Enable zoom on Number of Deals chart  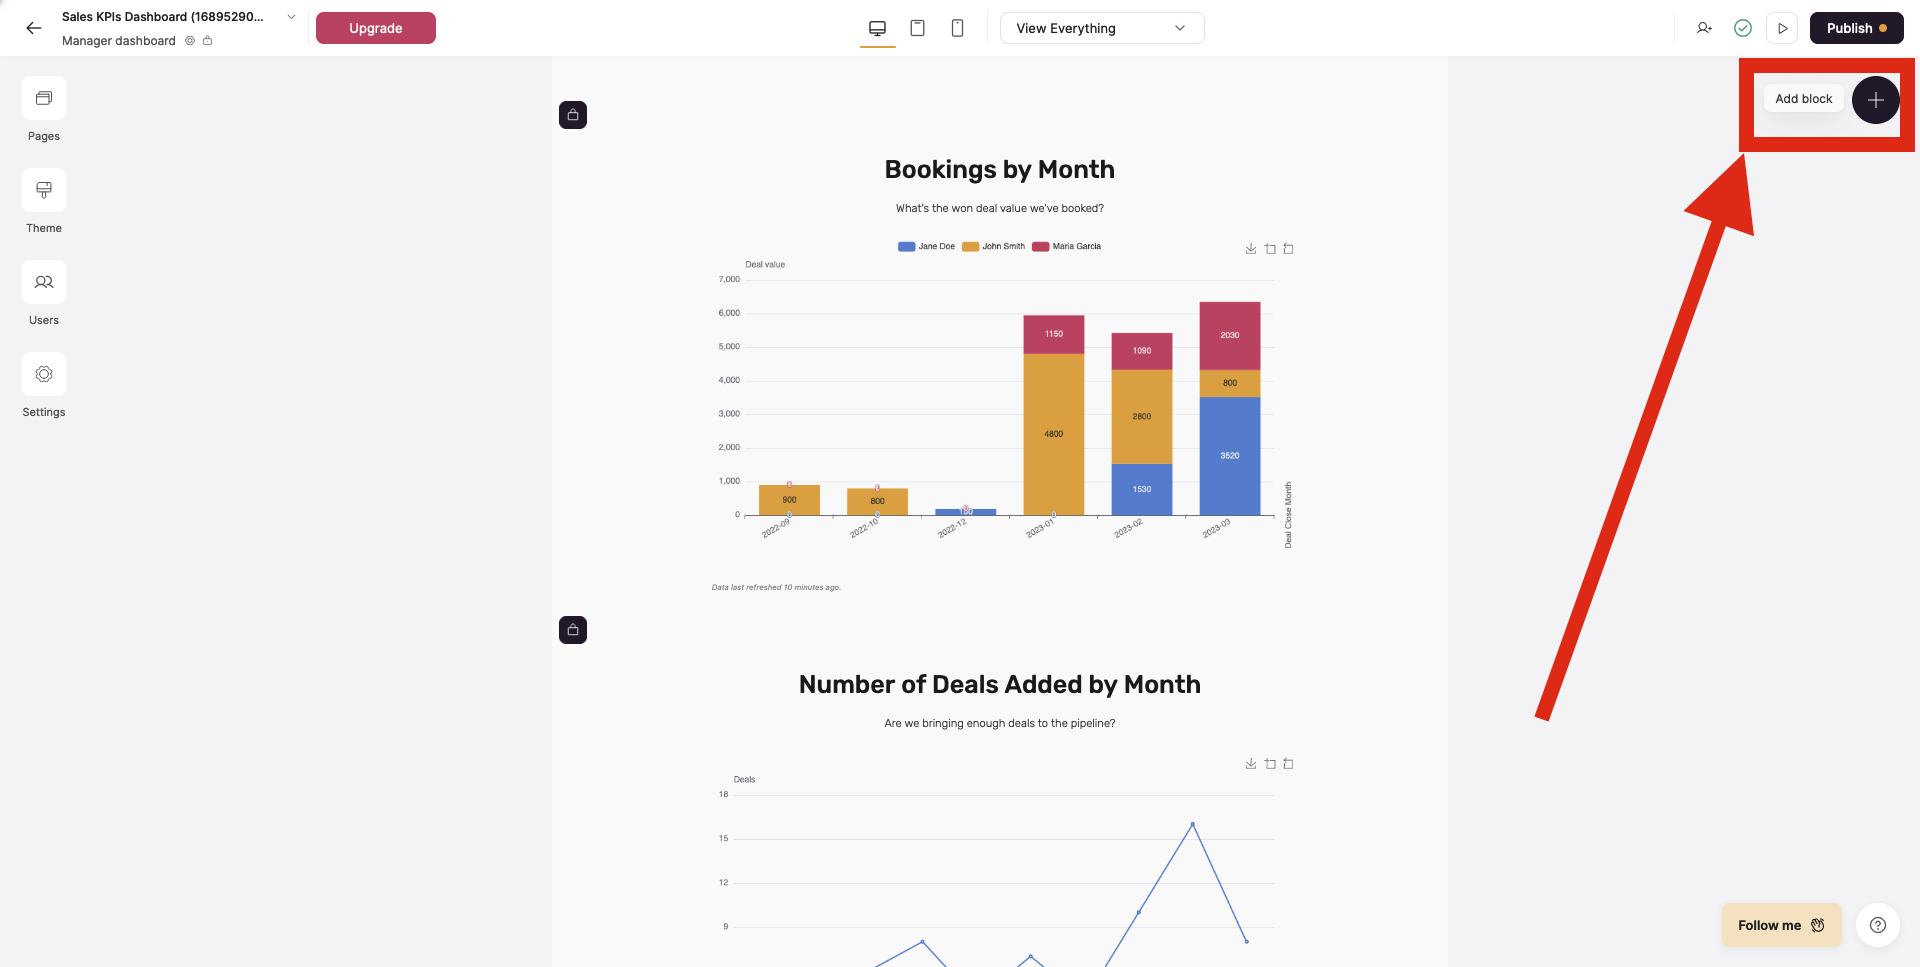coord(1270,764)
